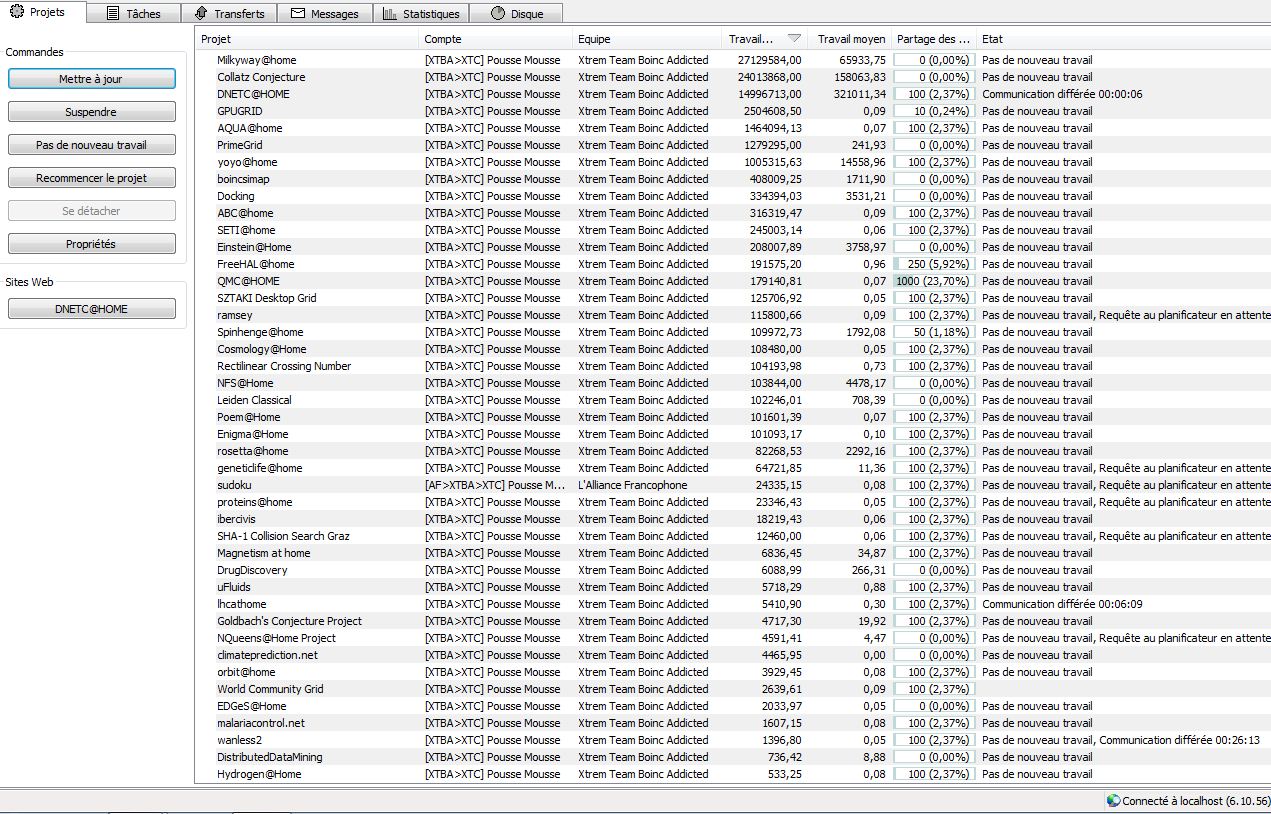The height and width of the screenshot is (814, 1271).
Task: Select the ABC@home project row
Action: [733, 213]
